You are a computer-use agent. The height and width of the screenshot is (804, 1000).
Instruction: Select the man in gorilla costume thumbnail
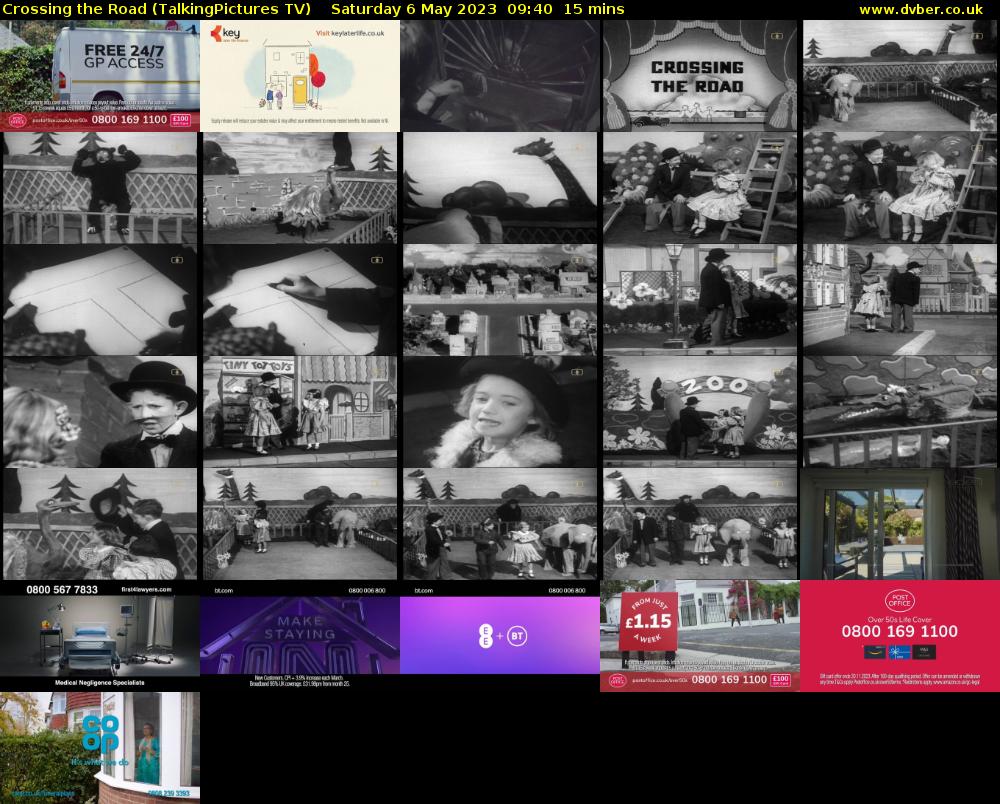click(x=100, y=187)
